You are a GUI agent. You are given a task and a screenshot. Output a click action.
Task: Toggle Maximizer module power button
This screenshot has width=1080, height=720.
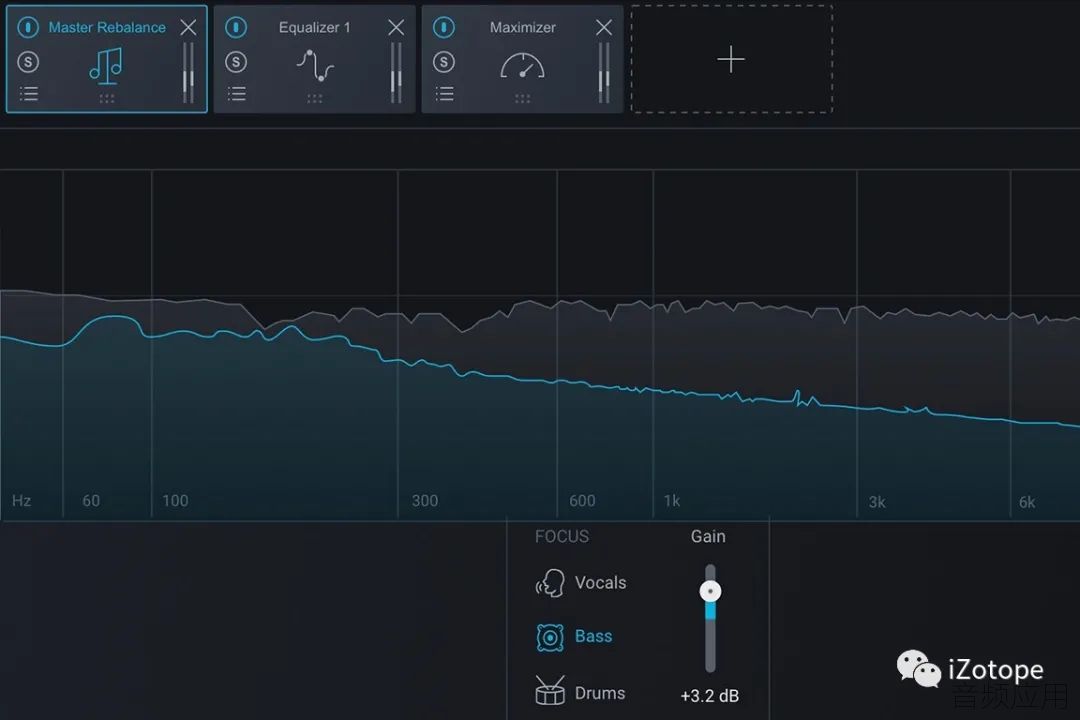pyautogui.click(x=444, y=28)
